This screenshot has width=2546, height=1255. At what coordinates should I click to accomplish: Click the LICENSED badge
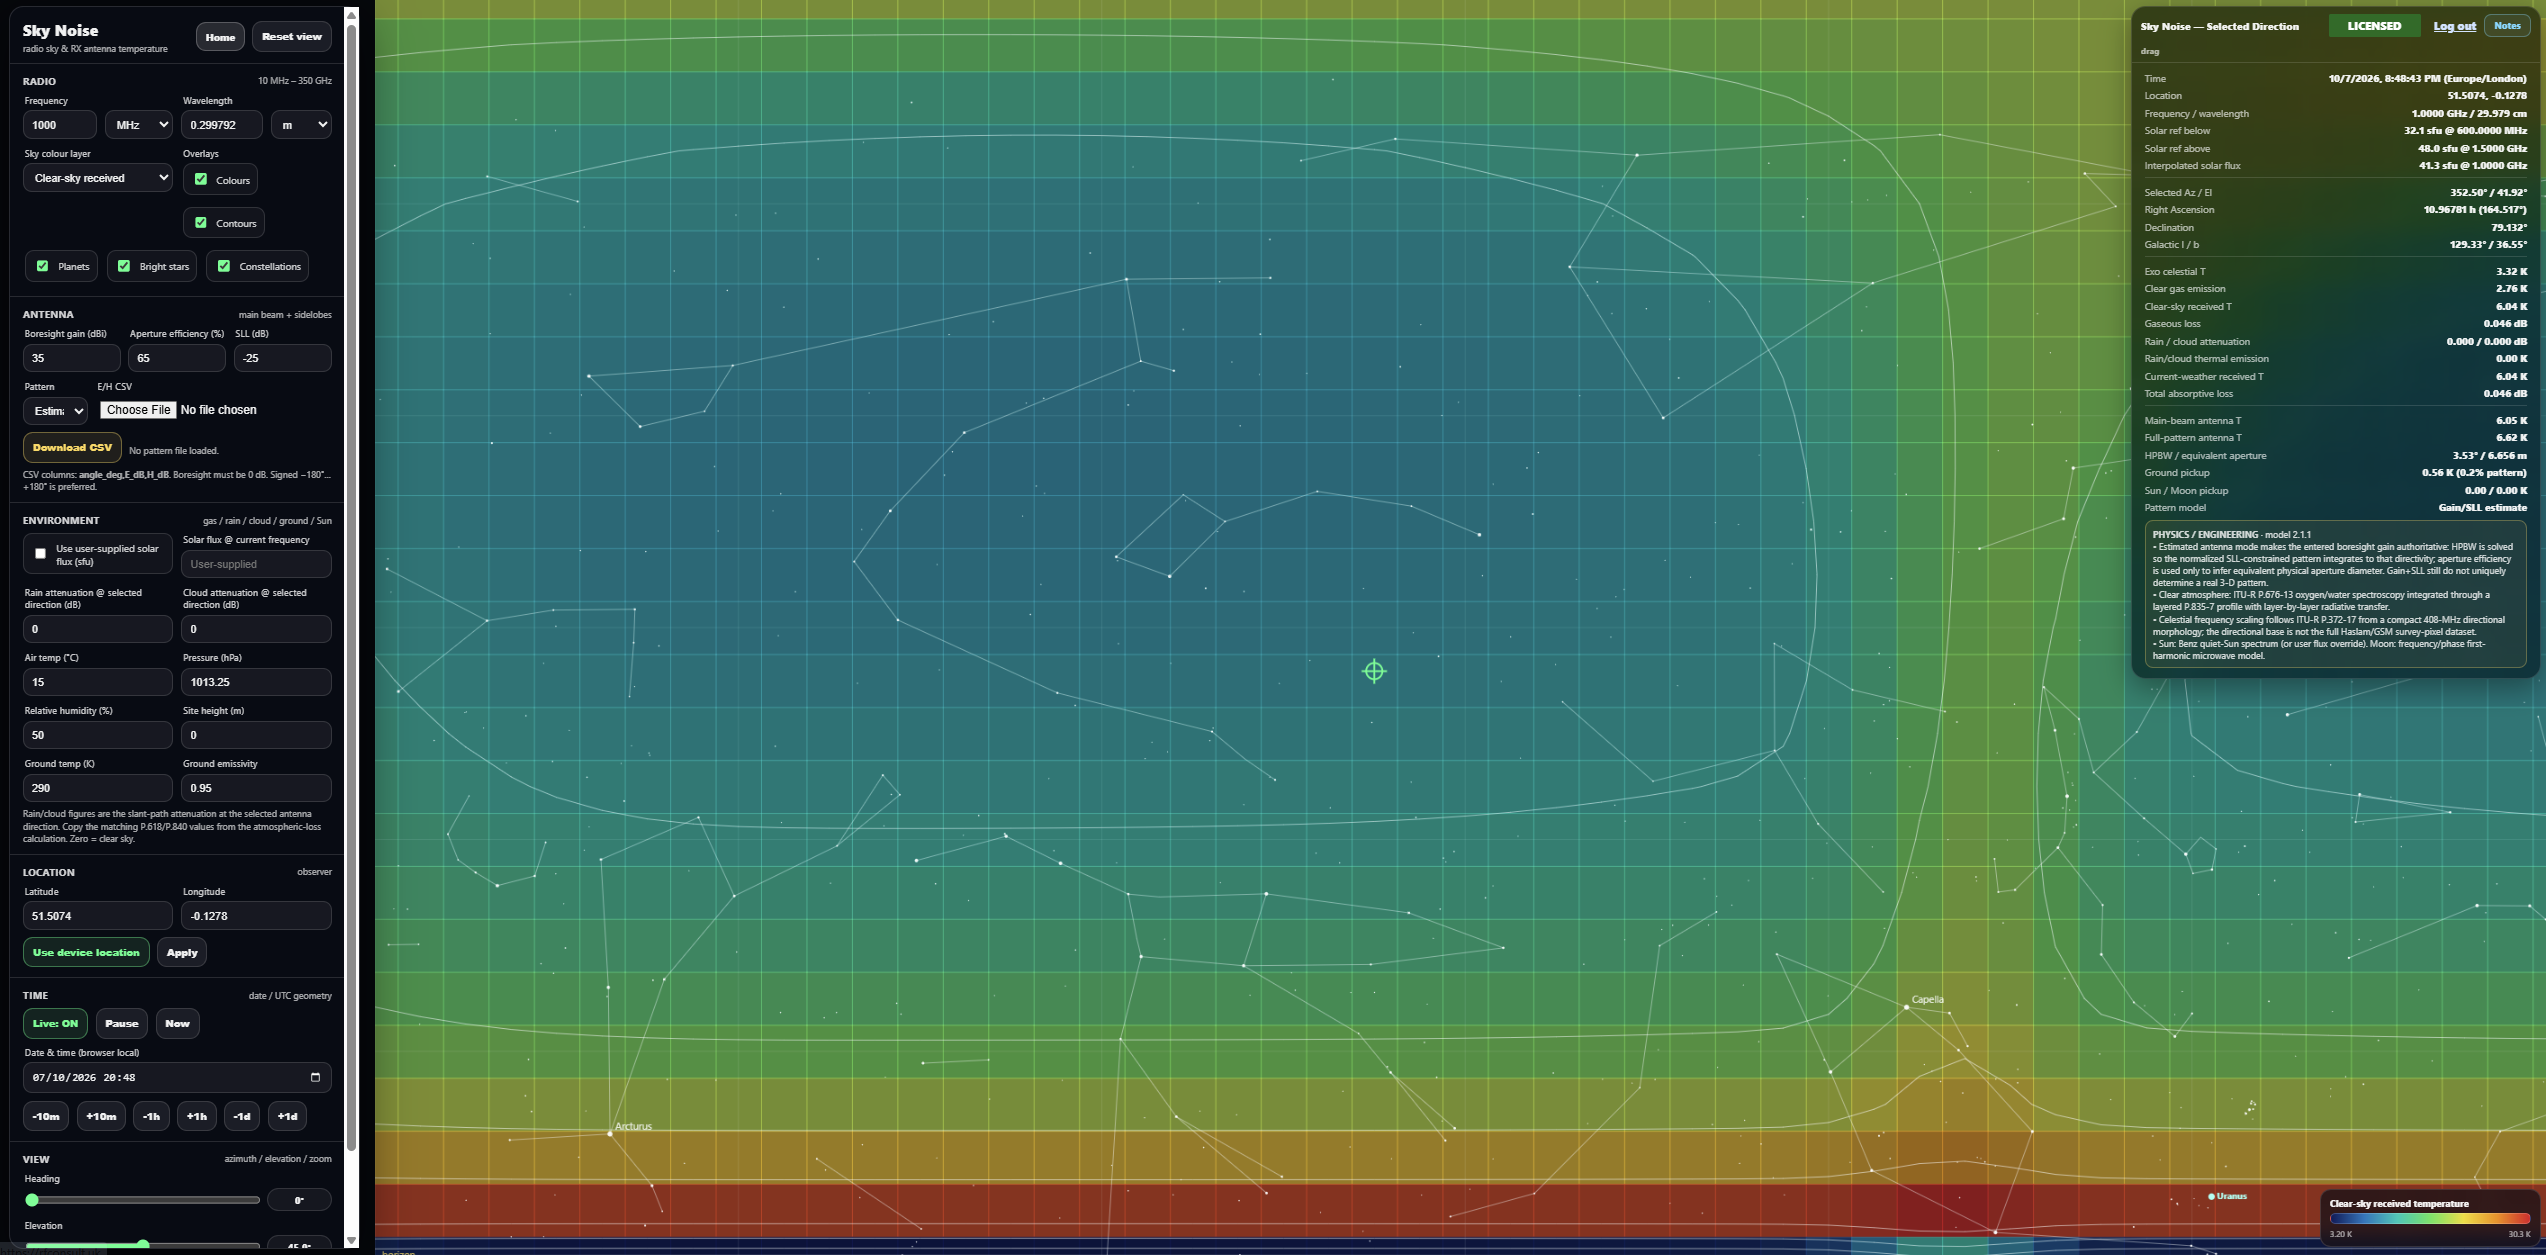[2374, 26]
